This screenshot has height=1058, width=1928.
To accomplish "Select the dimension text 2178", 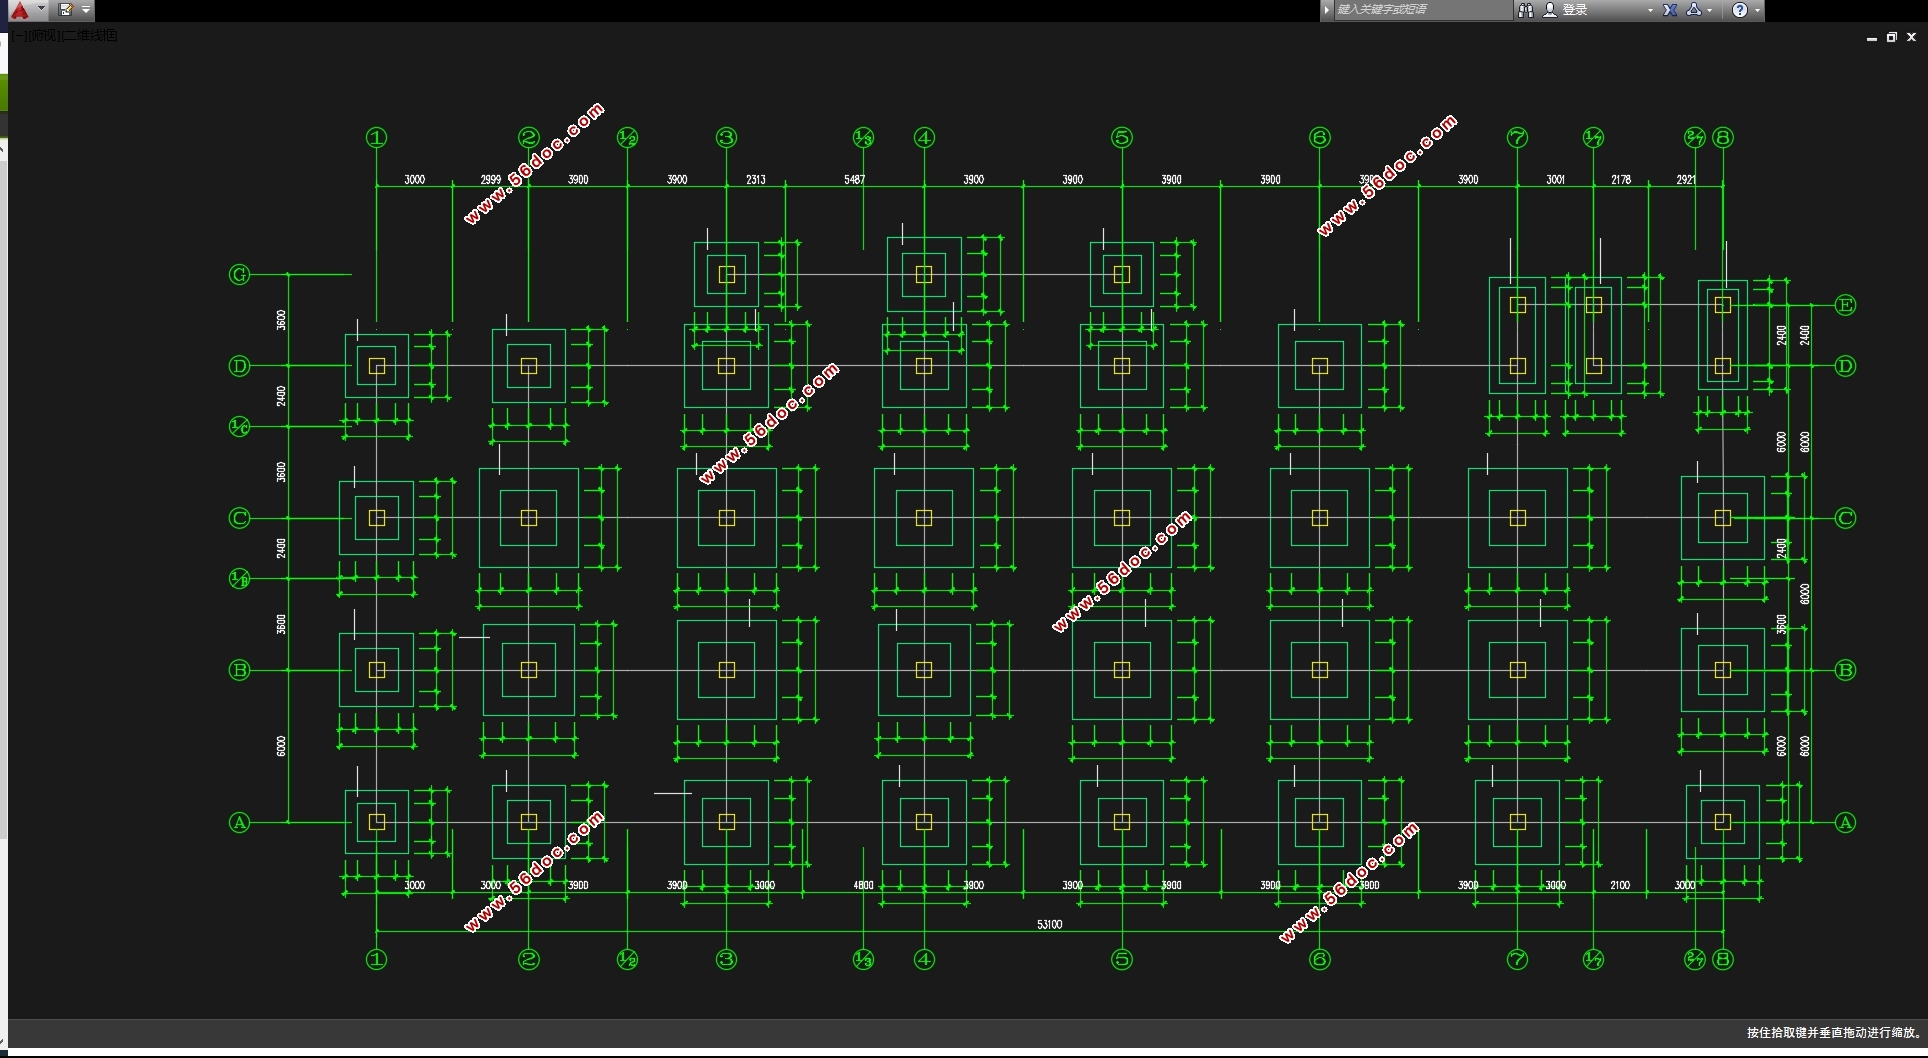I will point(1621,180).
